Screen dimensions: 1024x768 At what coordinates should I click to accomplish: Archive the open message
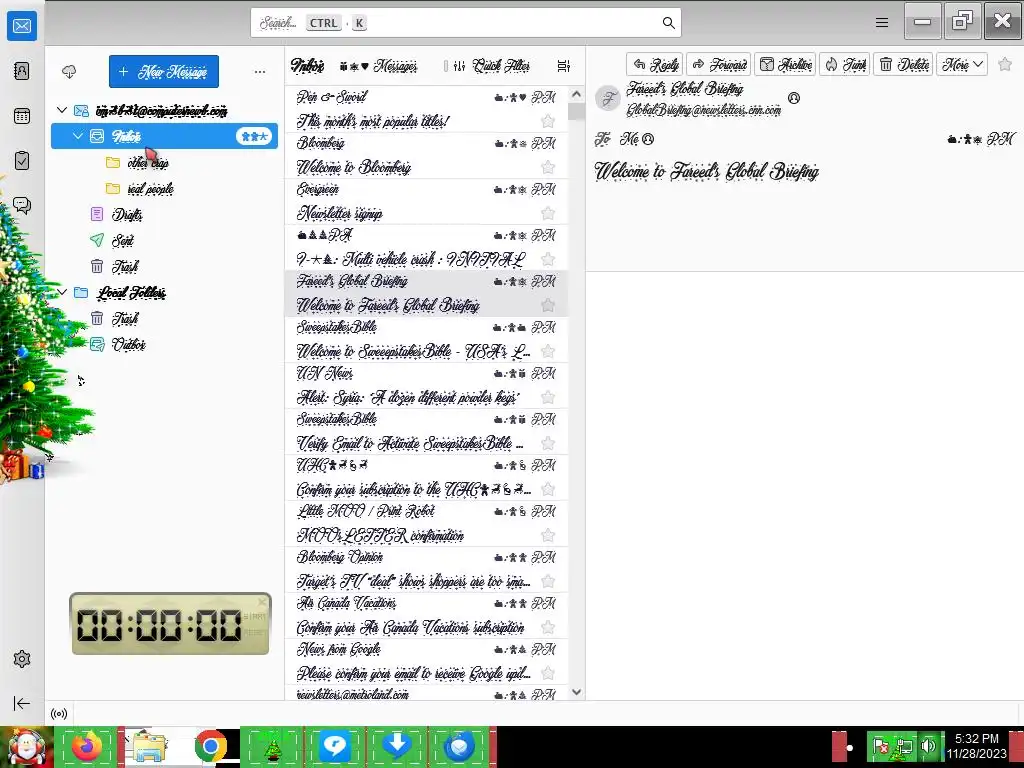point(786,64)
